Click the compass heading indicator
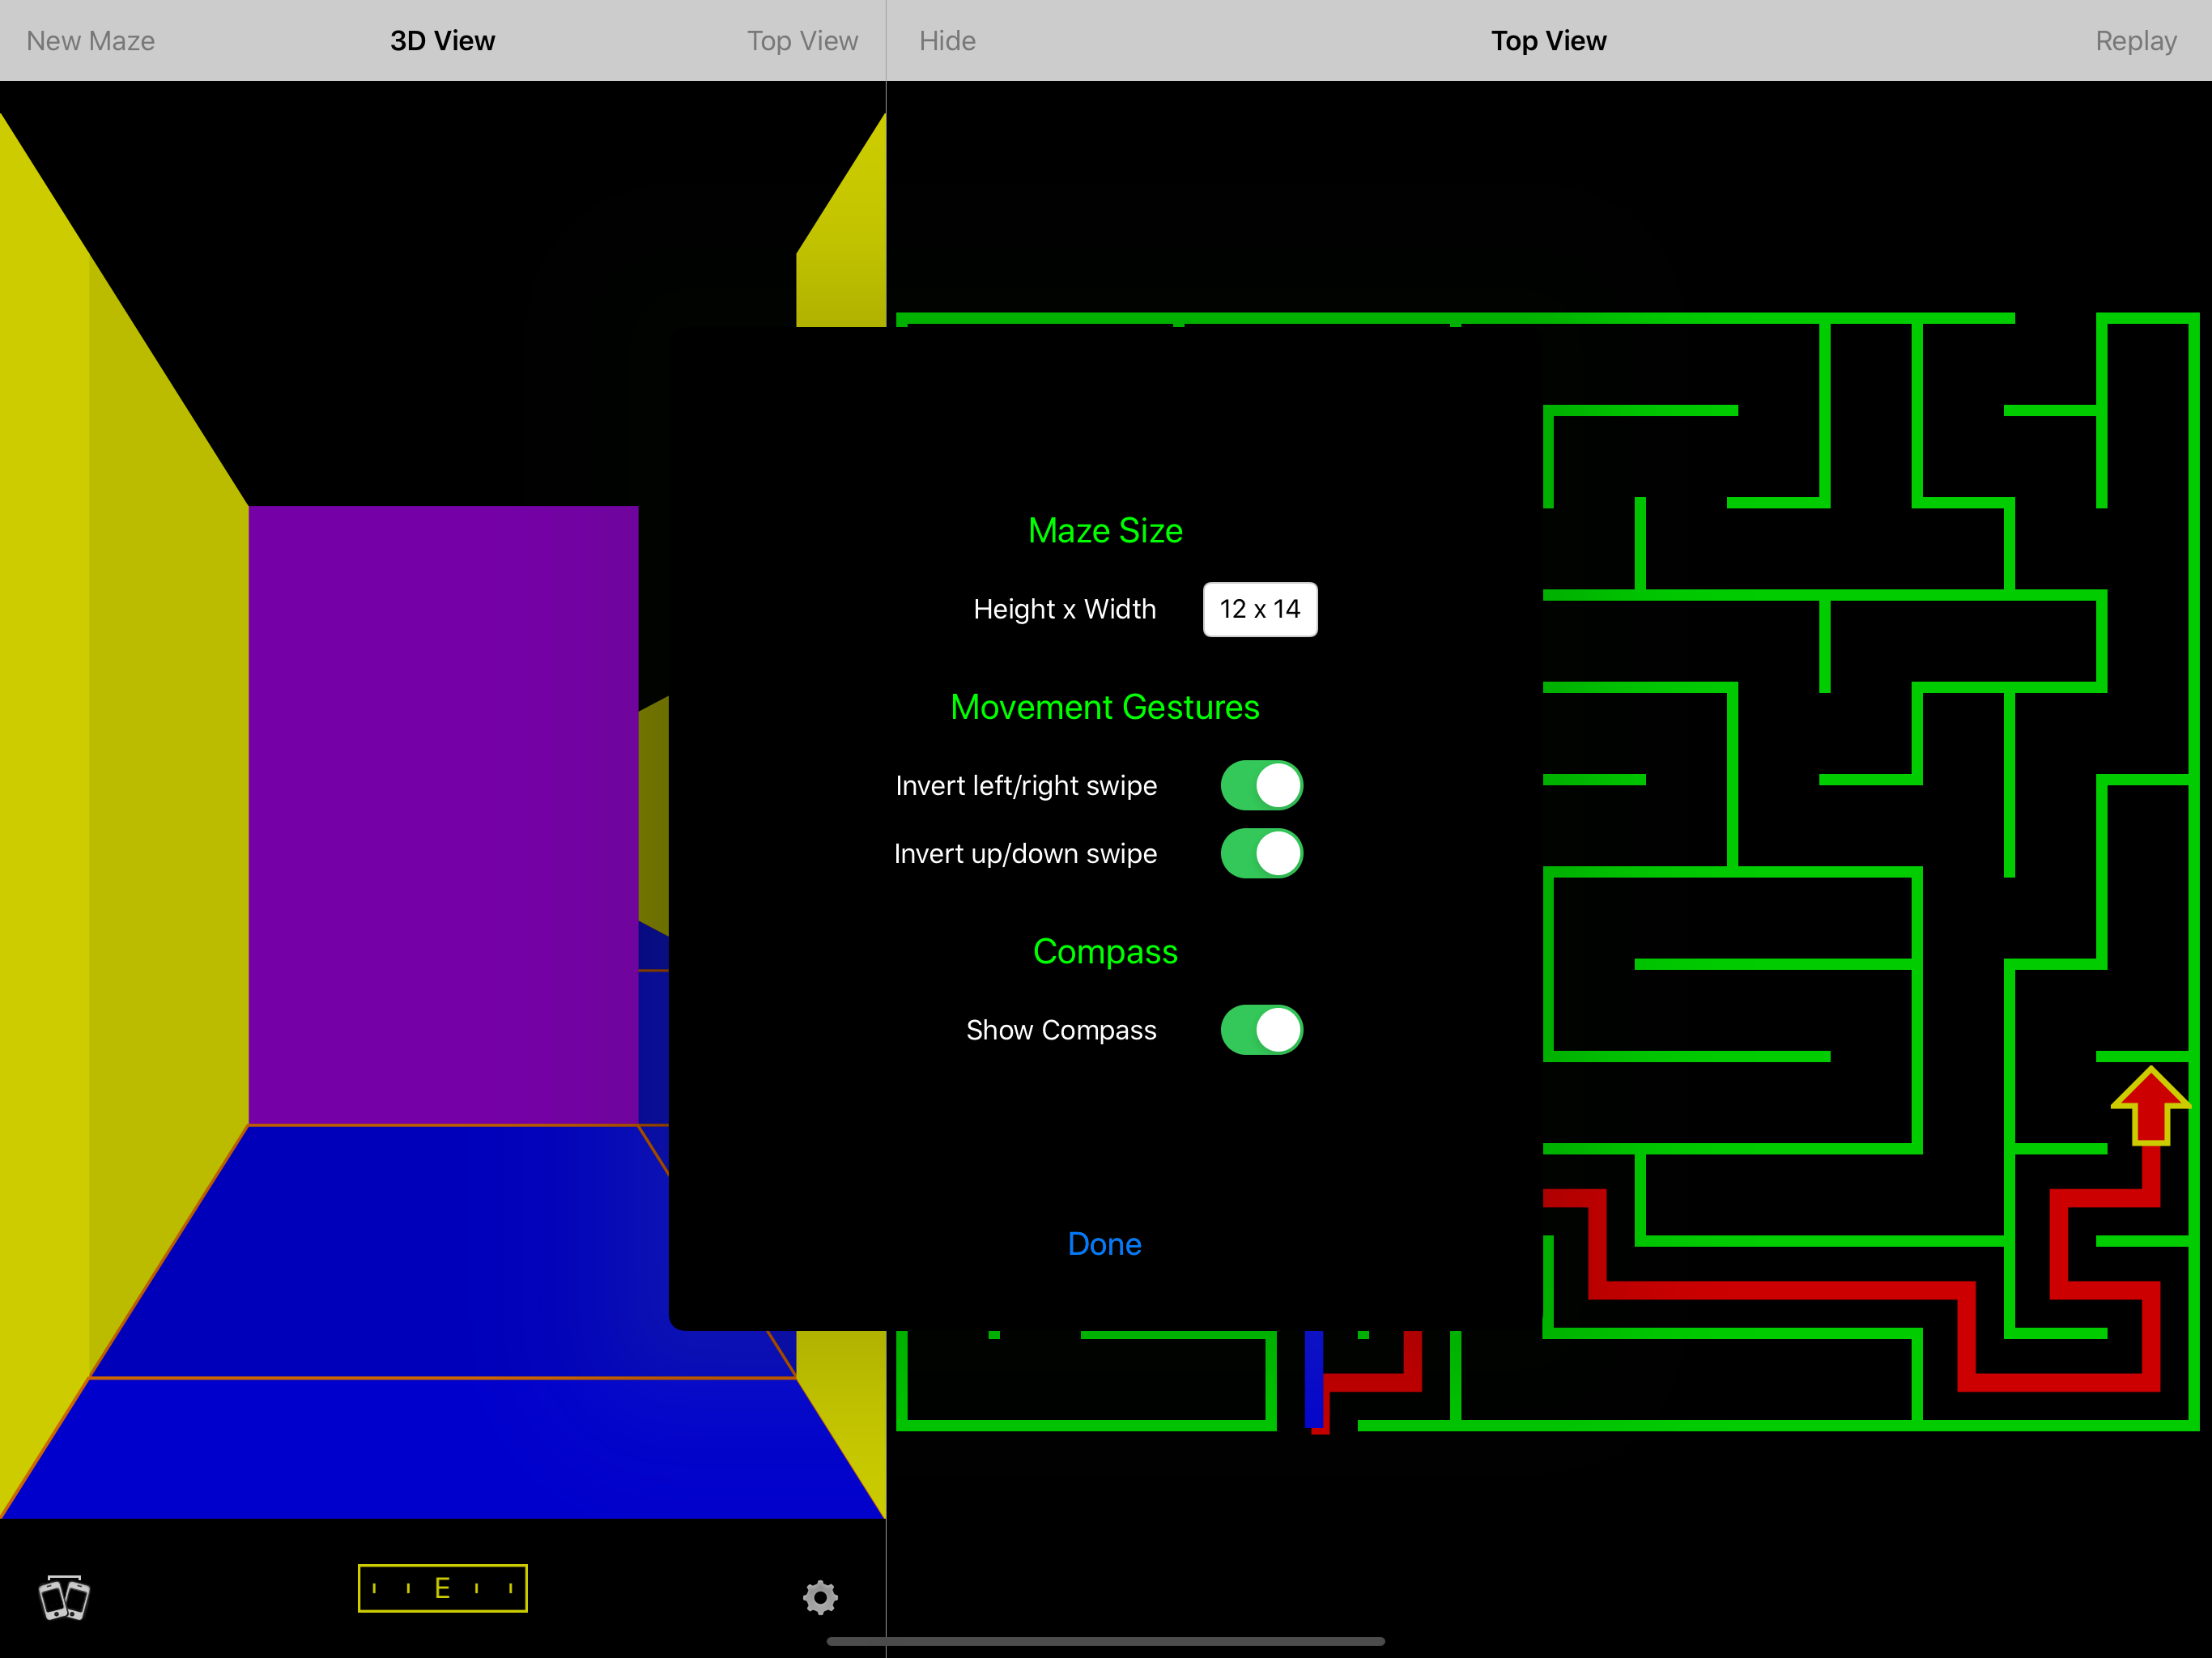 pos(442,1588)
